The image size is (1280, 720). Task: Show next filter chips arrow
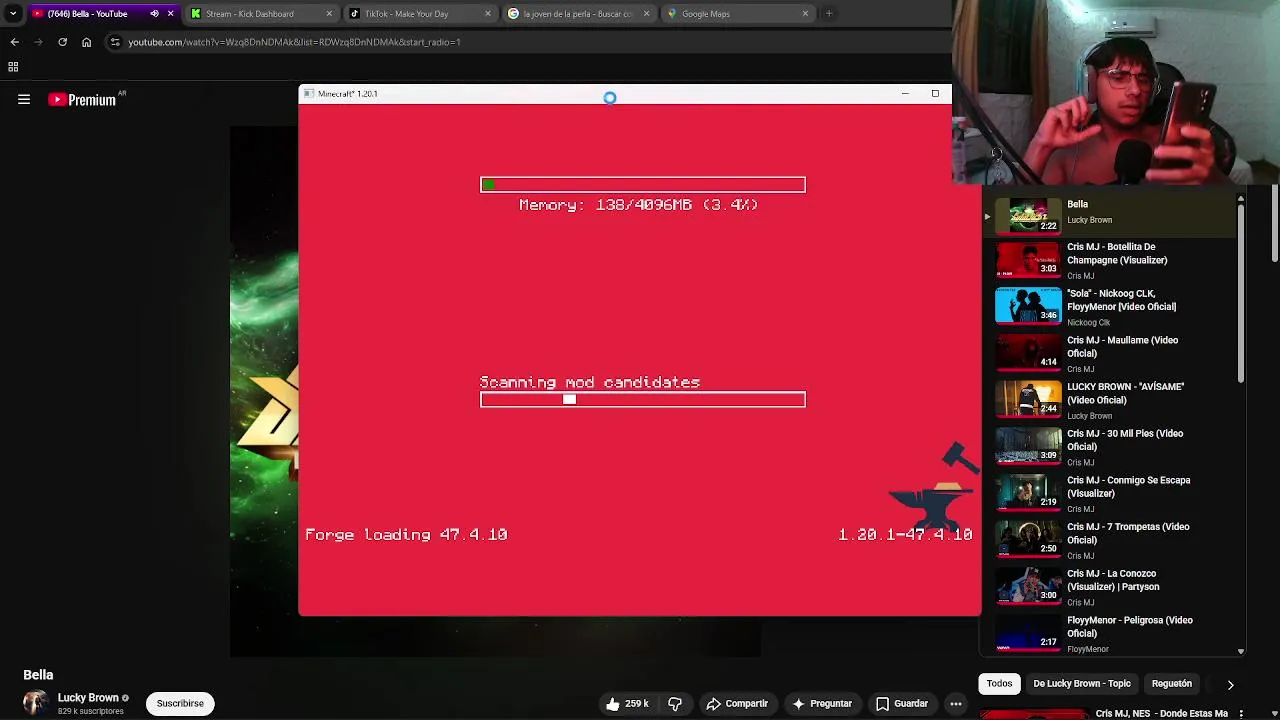(x=1230, y=685)
